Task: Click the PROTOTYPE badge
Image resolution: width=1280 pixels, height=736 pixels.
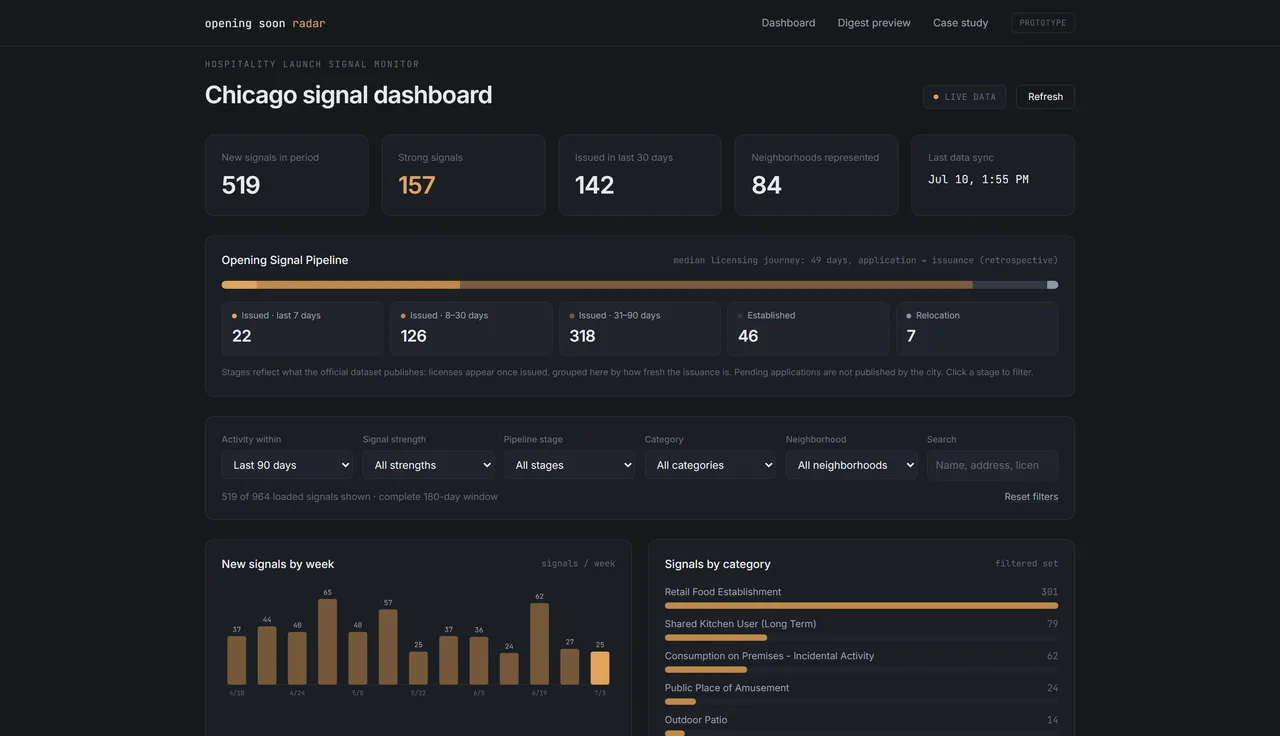Action: coord(1043,23)
